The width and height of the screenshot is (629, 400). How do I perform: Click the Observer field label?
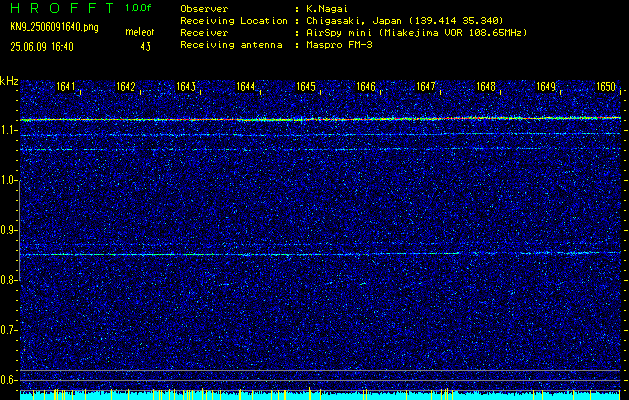point(204,9)
